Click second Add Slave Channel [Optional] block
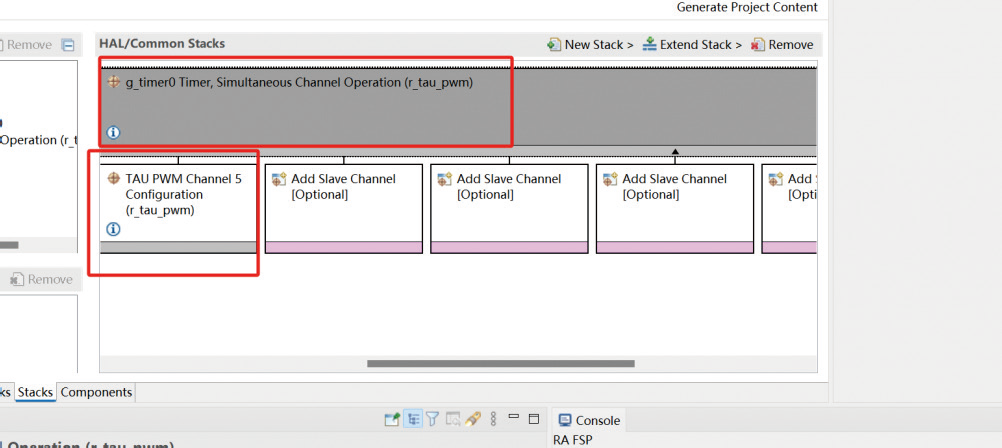Viewport: 1002px width, 448px height. click(509, 208)
